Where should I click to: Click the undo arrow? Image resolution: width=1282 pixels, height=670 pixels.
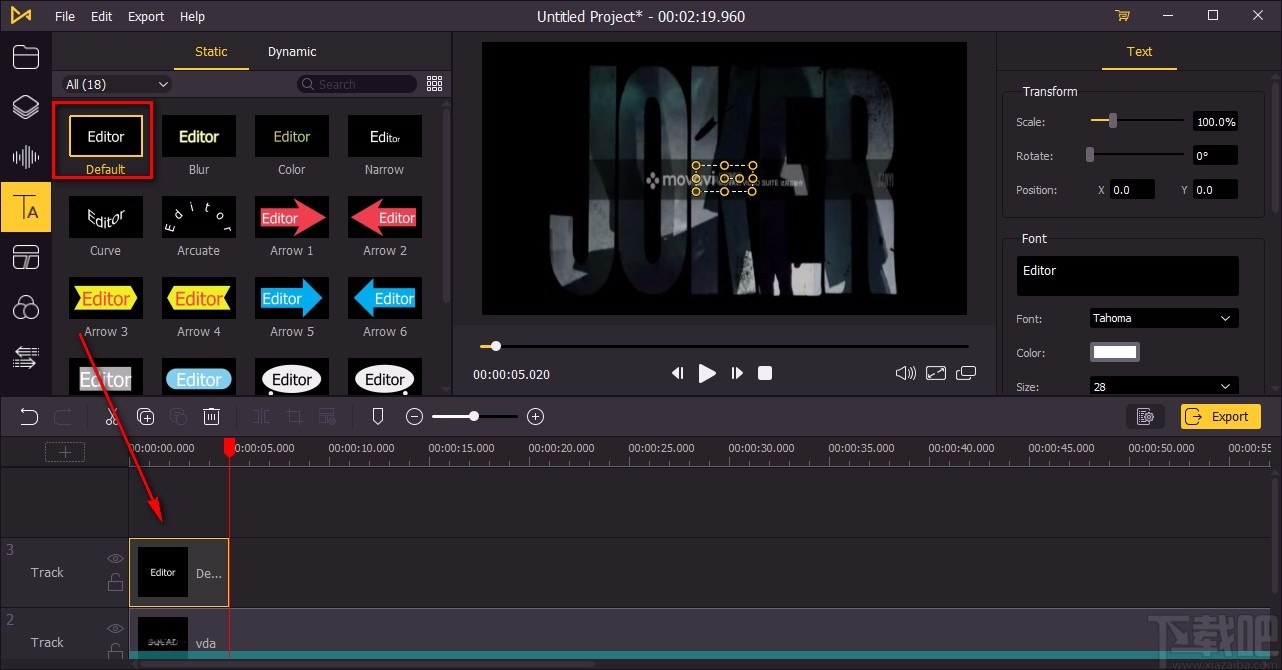[x=29, y=417]
